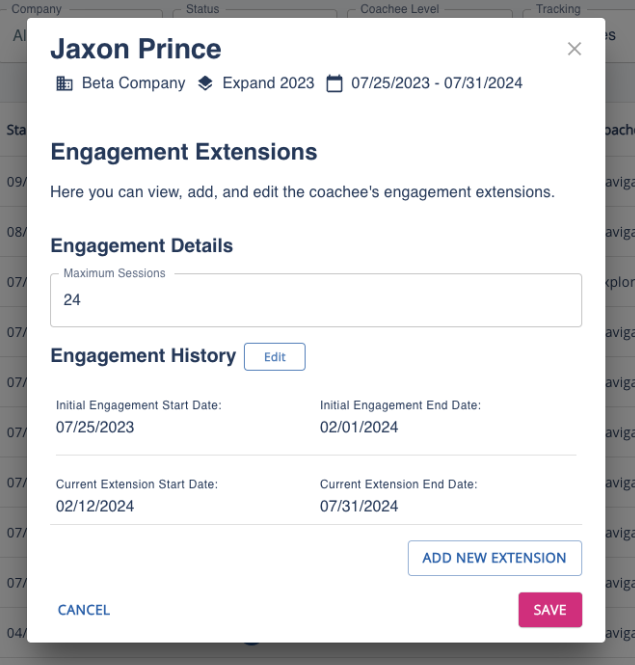Screen dimensions: 635x665
Task: Click the Add New Extension button
Action: pos(494,558)
